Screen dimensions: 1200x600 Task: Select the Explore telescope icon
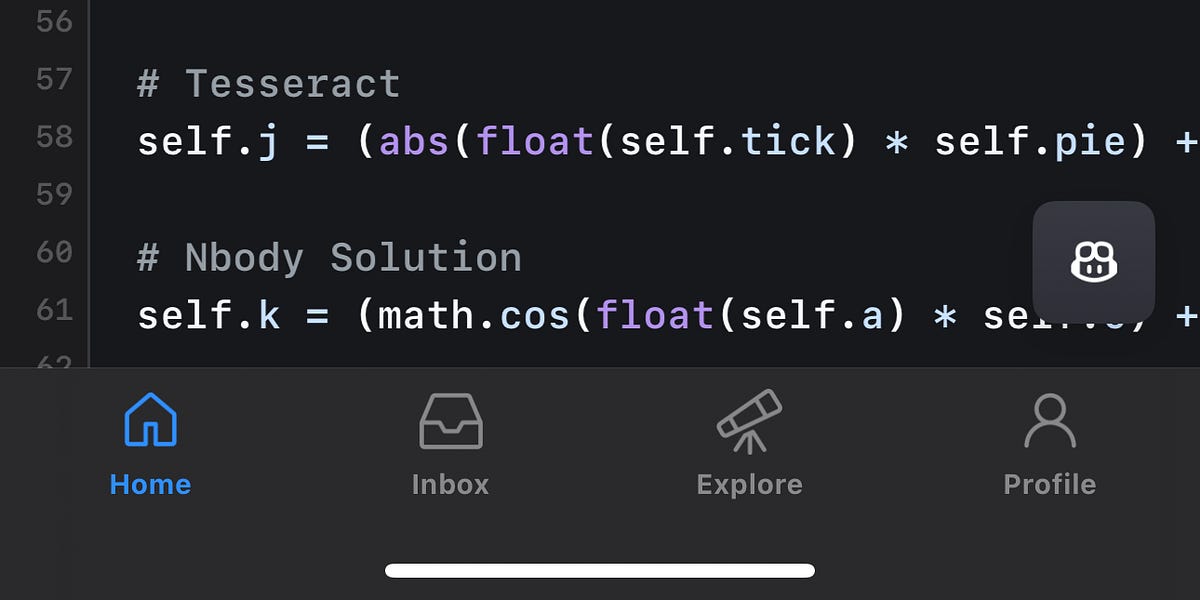point(748,420)
